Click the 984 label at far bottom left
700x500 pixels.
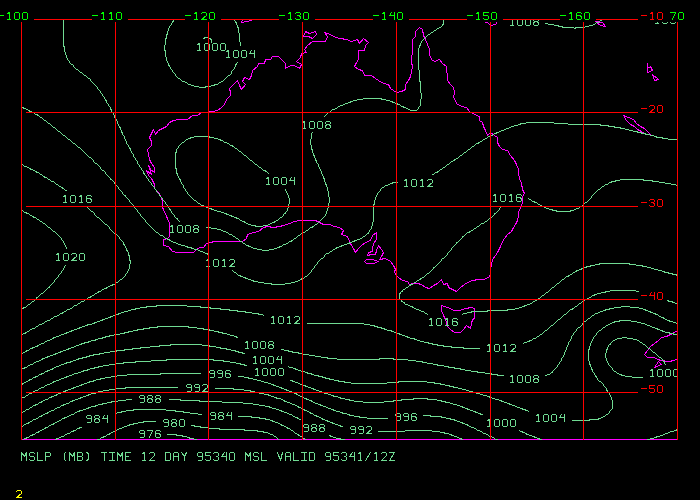point(97,419)
